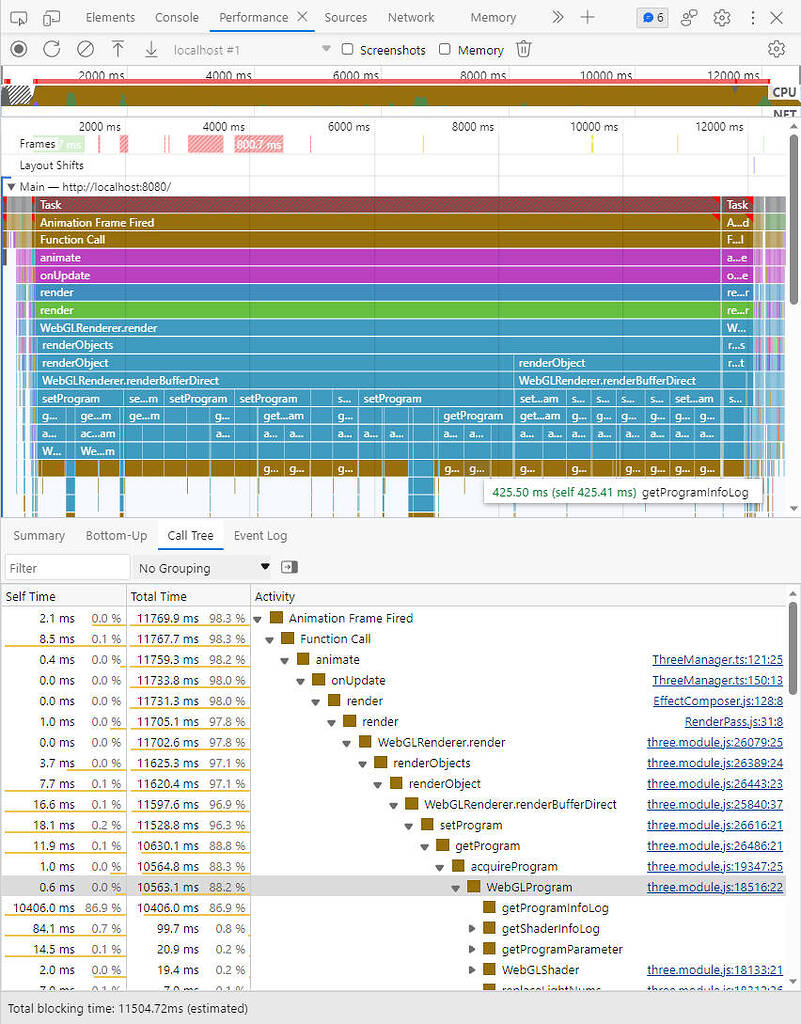
Task: Enable the Memory checkbox
Action: click(446, 49)
